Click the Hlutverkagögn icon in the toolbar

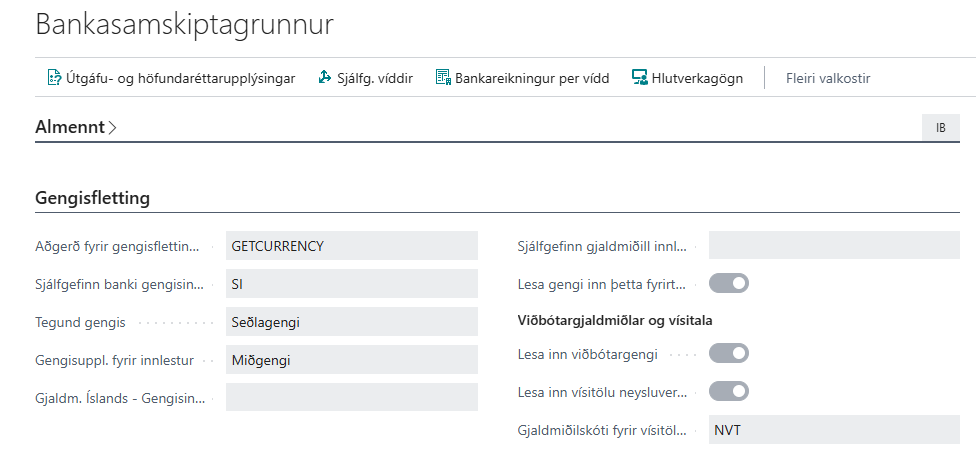pyautogui.click(x=640, y=78)
